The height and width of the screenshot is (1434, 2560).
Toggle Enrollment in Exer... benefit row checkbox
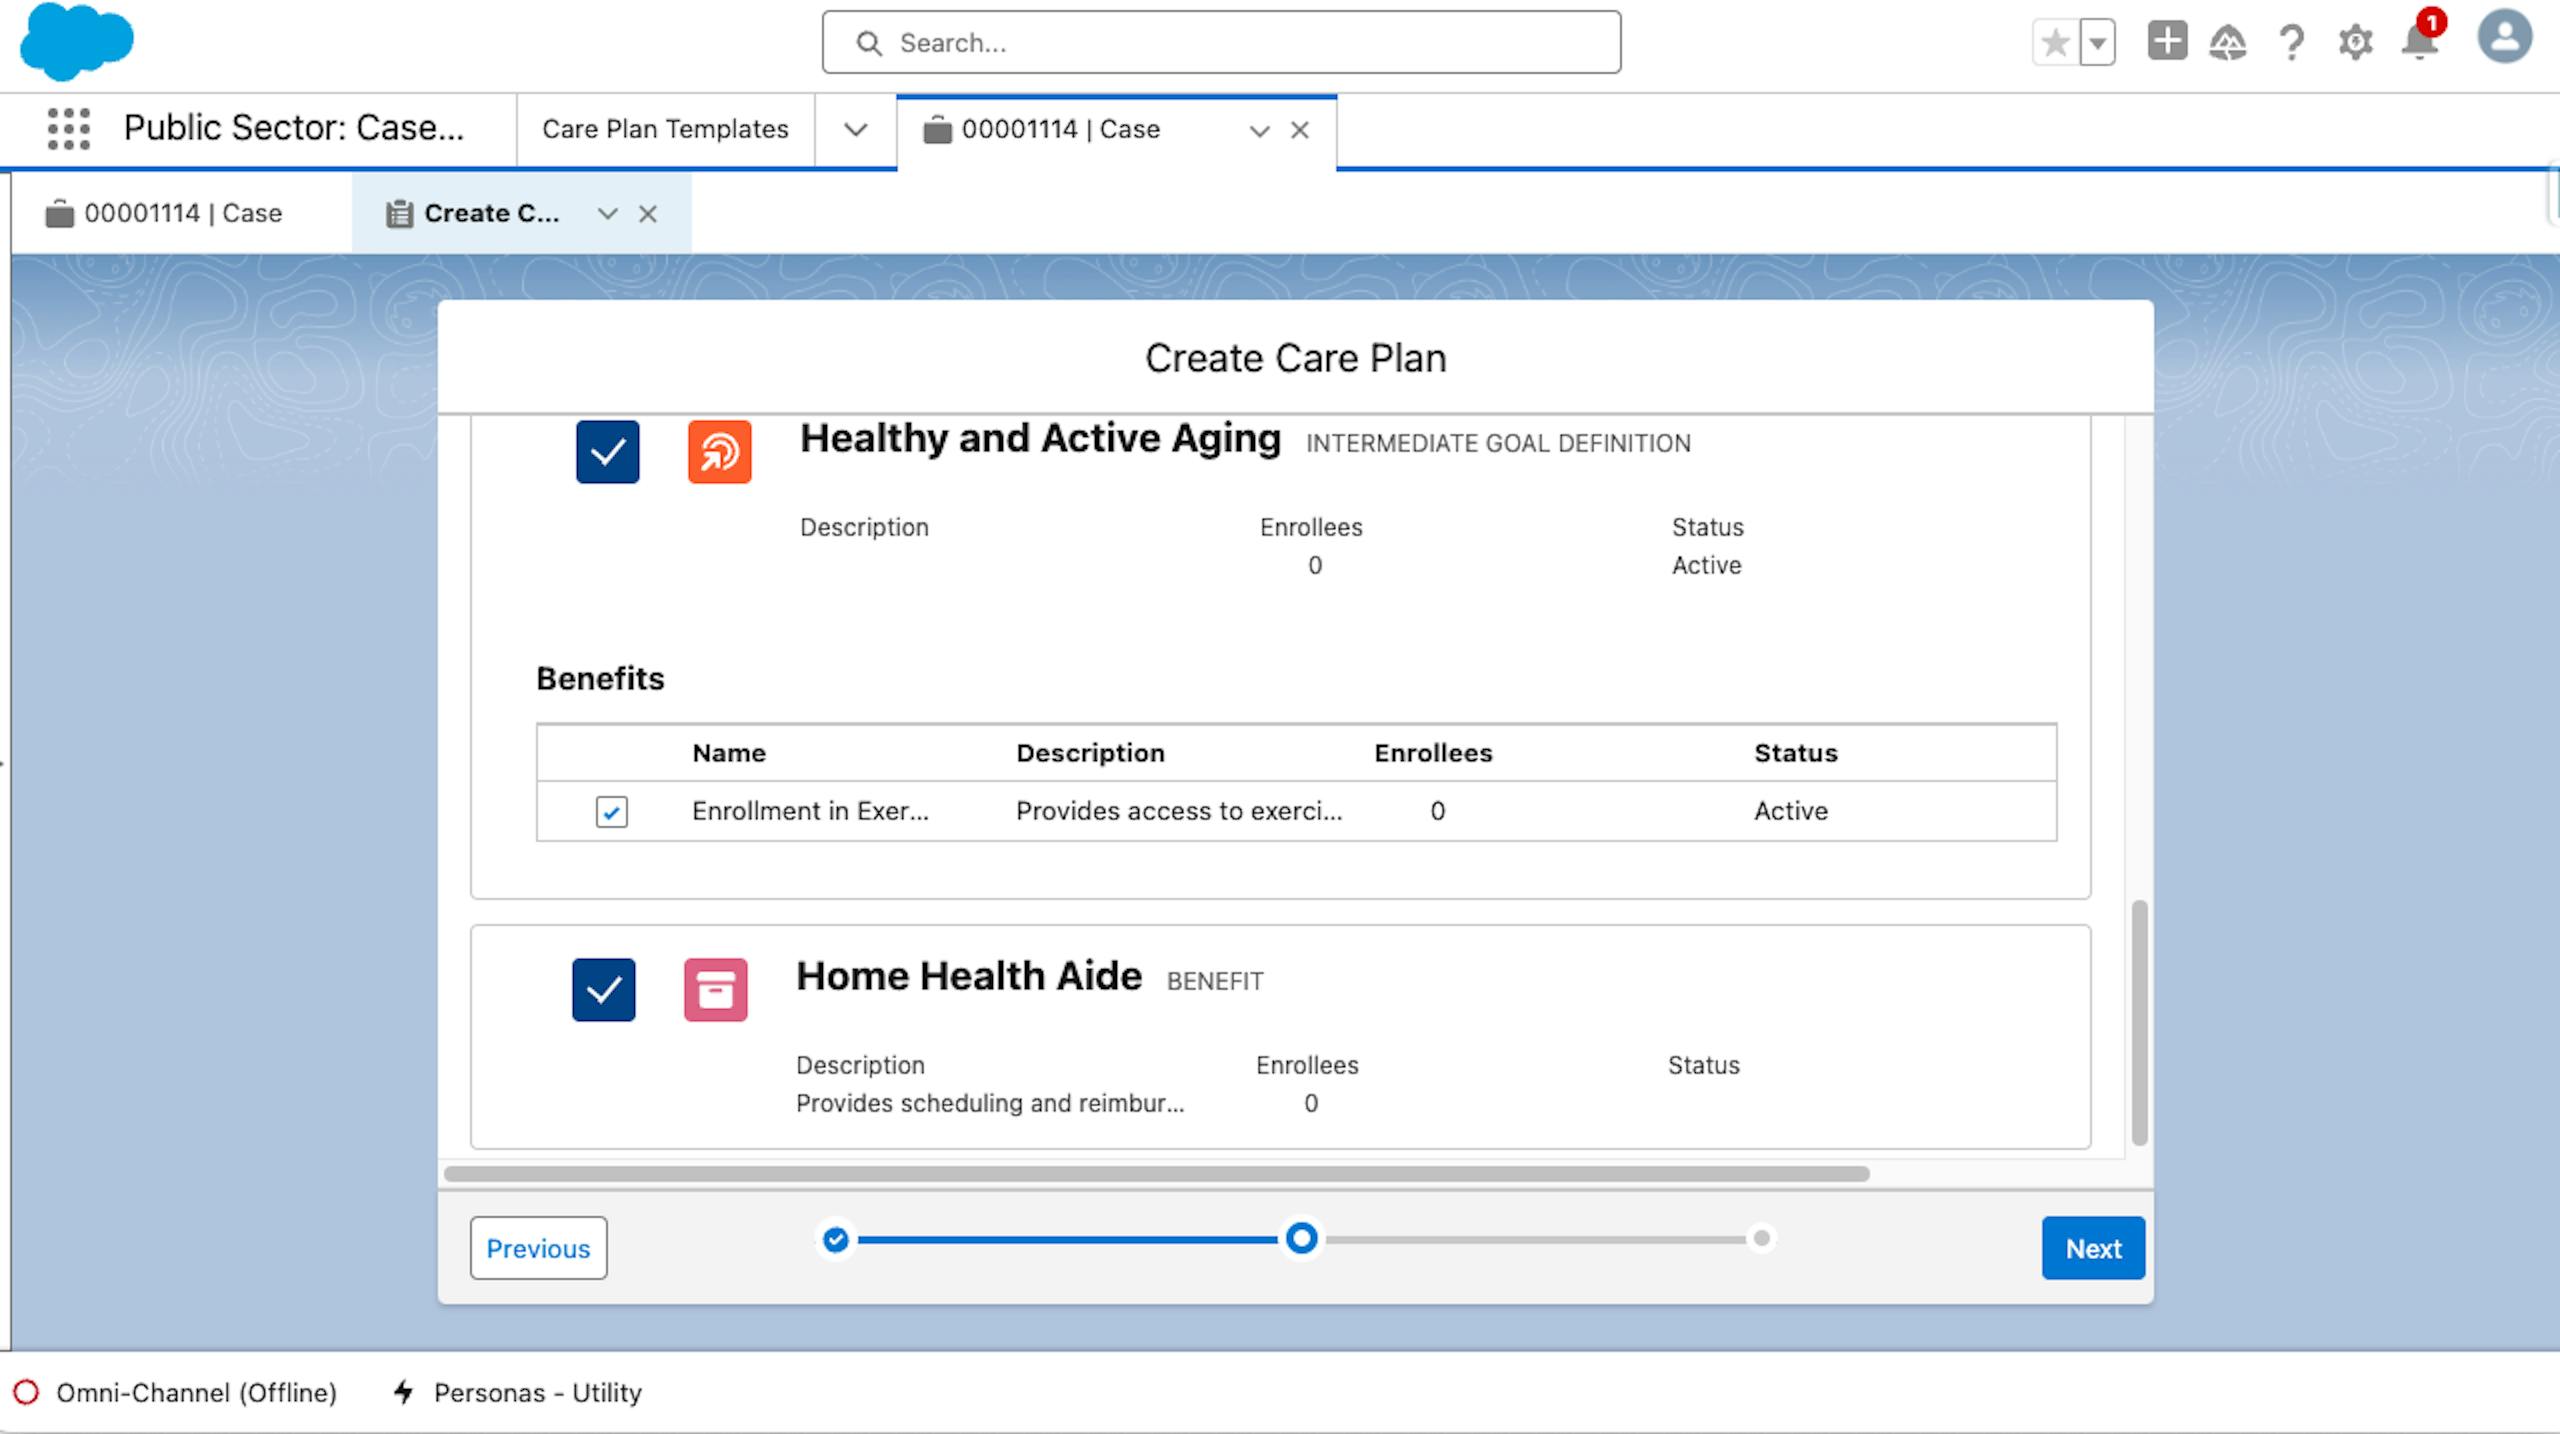(x=611, y=812)
